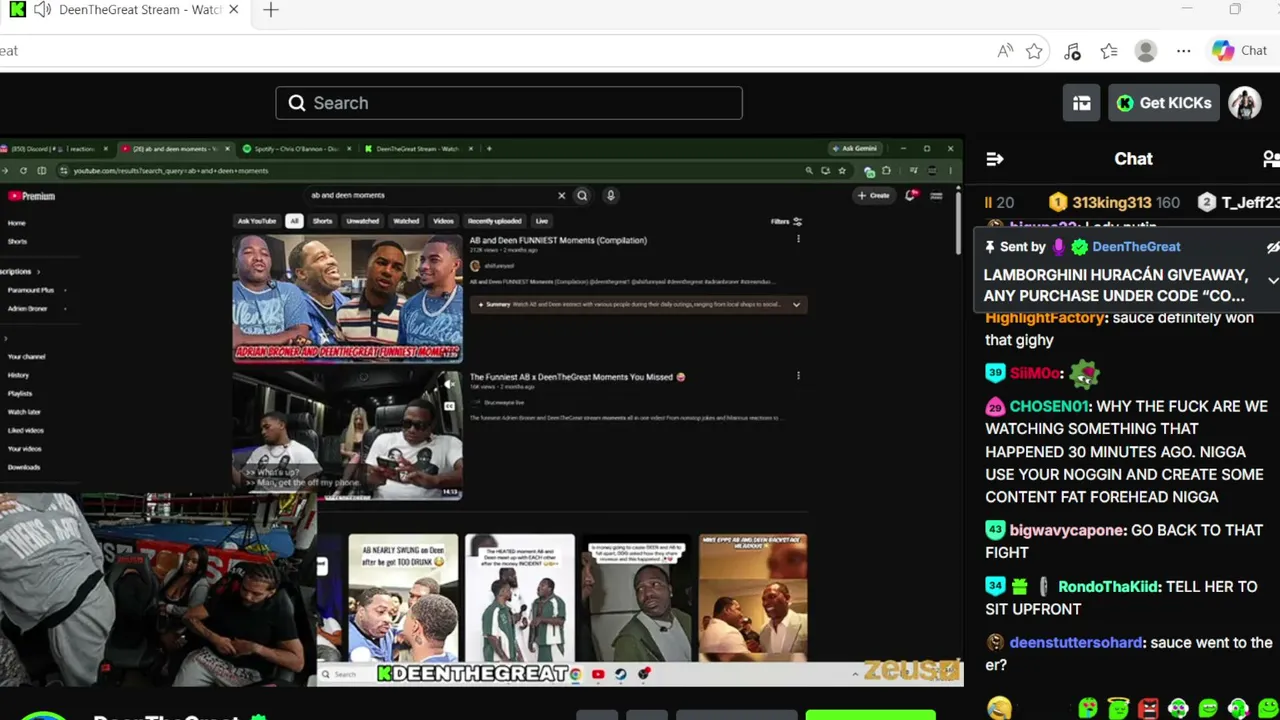Select the Live filter chip
Viewport: 1280px width, 720px height.
(541, 221)
